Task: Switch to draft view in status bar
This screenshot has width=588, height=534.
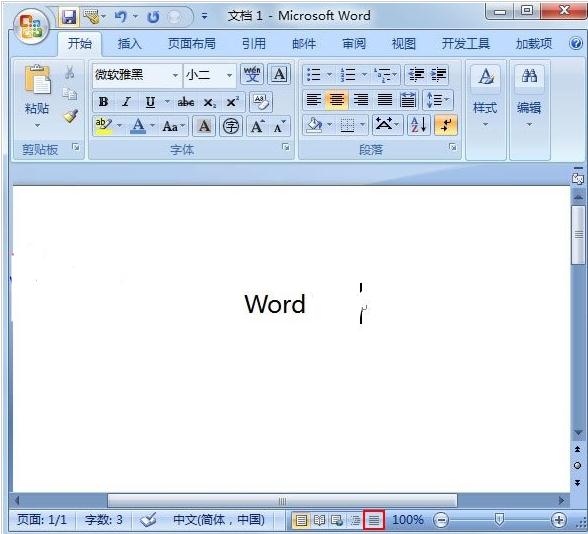Action: click(x=374, y=520)
